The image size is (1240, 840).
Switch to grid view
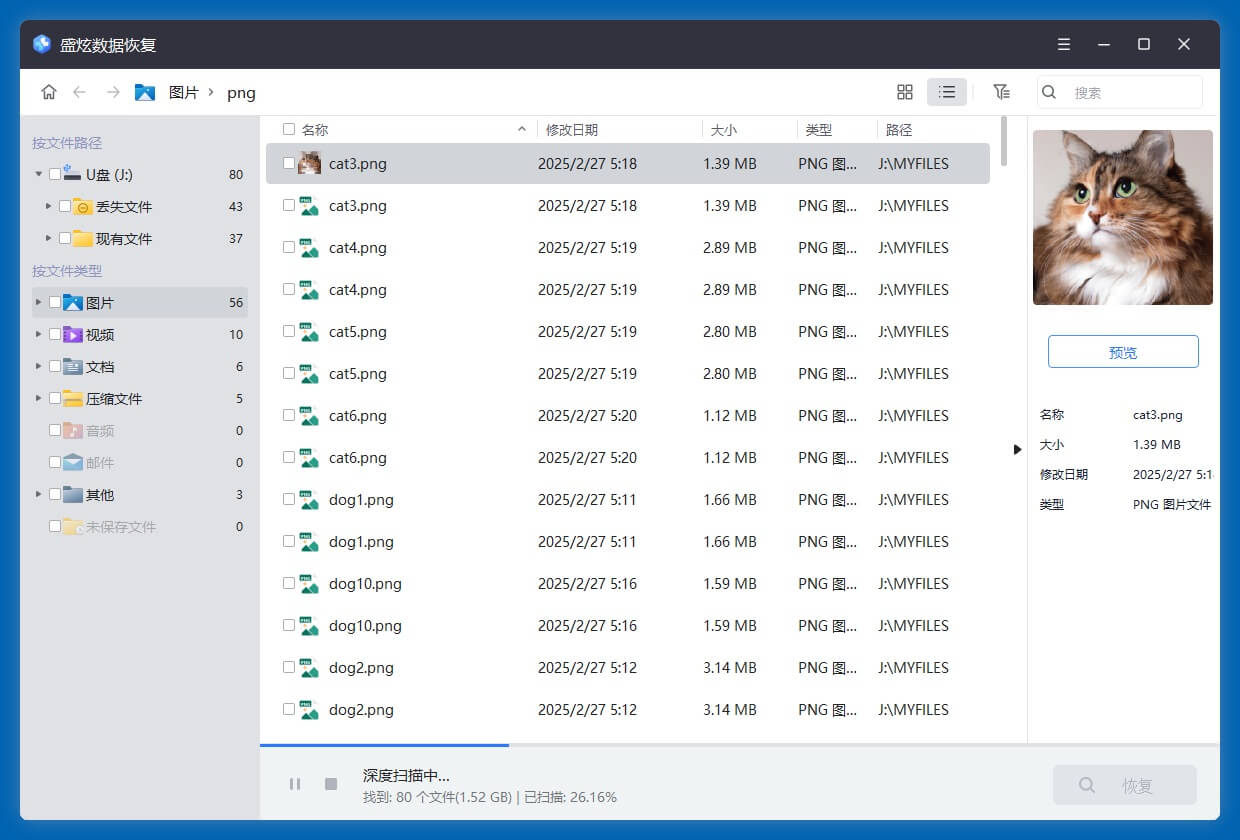tap(904, 91)
